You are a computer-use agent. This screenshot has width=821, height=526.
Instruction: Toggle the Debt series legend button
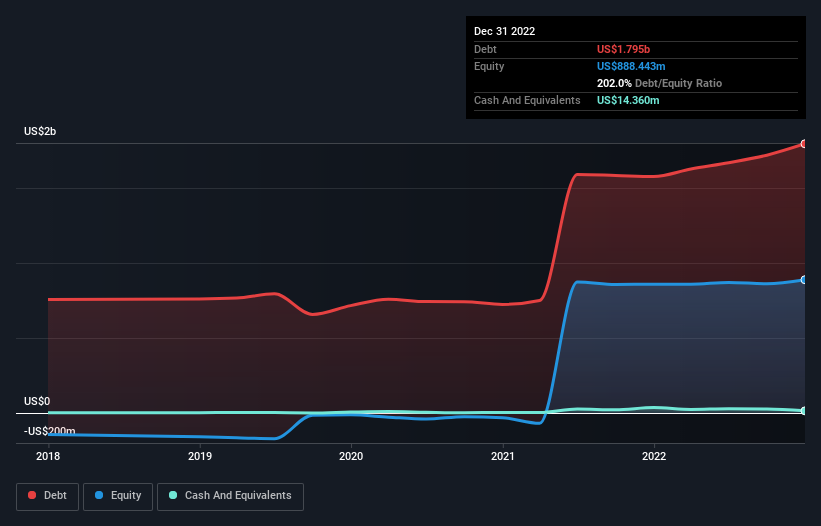(48, 496)
